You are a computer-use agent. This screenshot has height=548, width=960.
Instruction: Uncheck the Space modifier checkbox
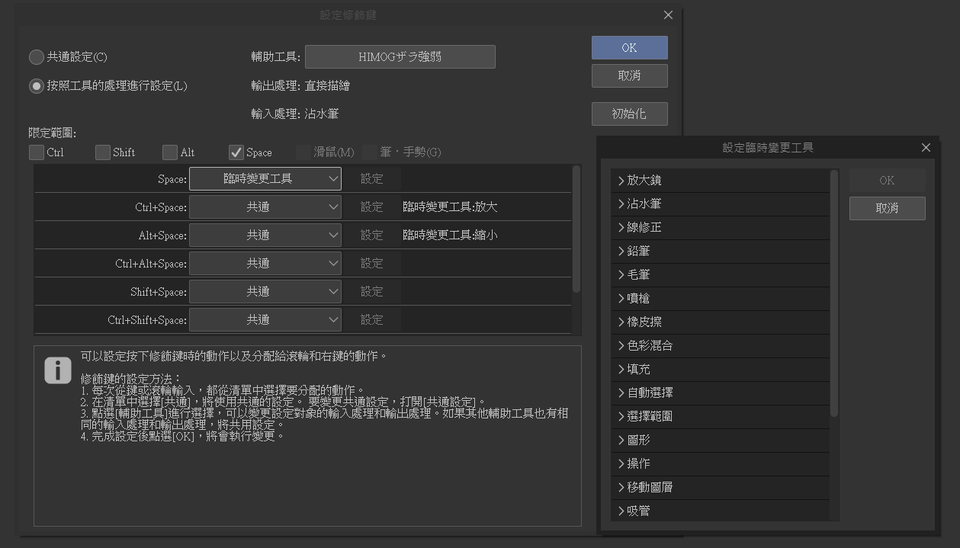(236, 152)
